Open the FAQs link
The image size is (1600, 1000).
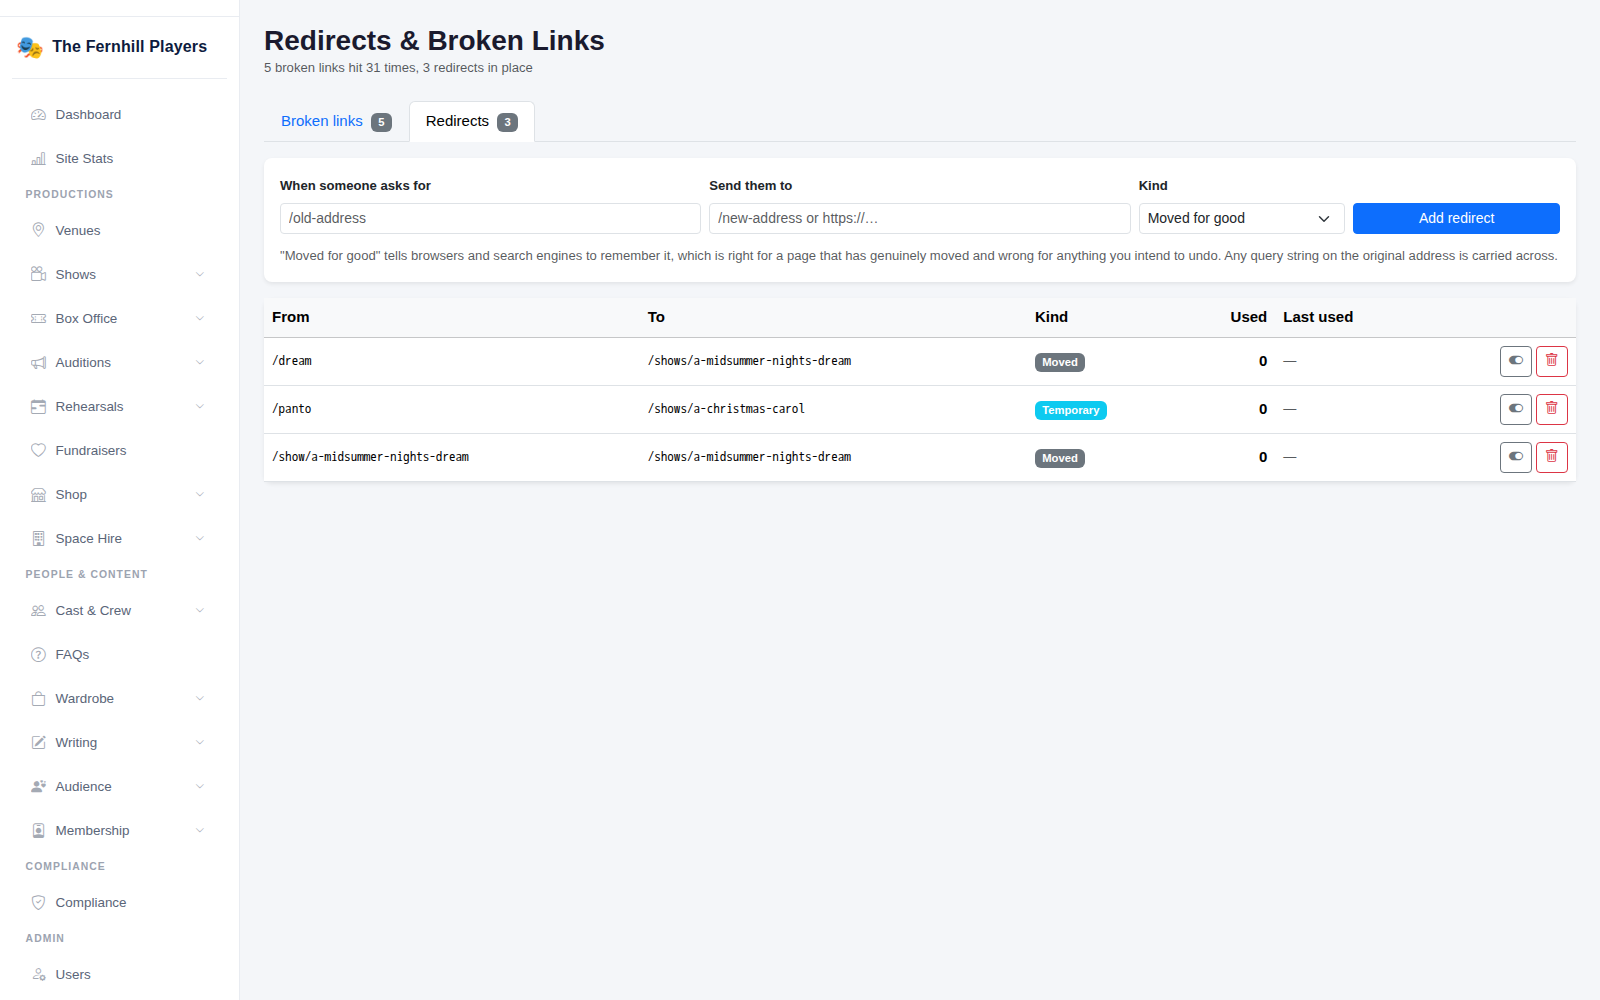point(119,655)
